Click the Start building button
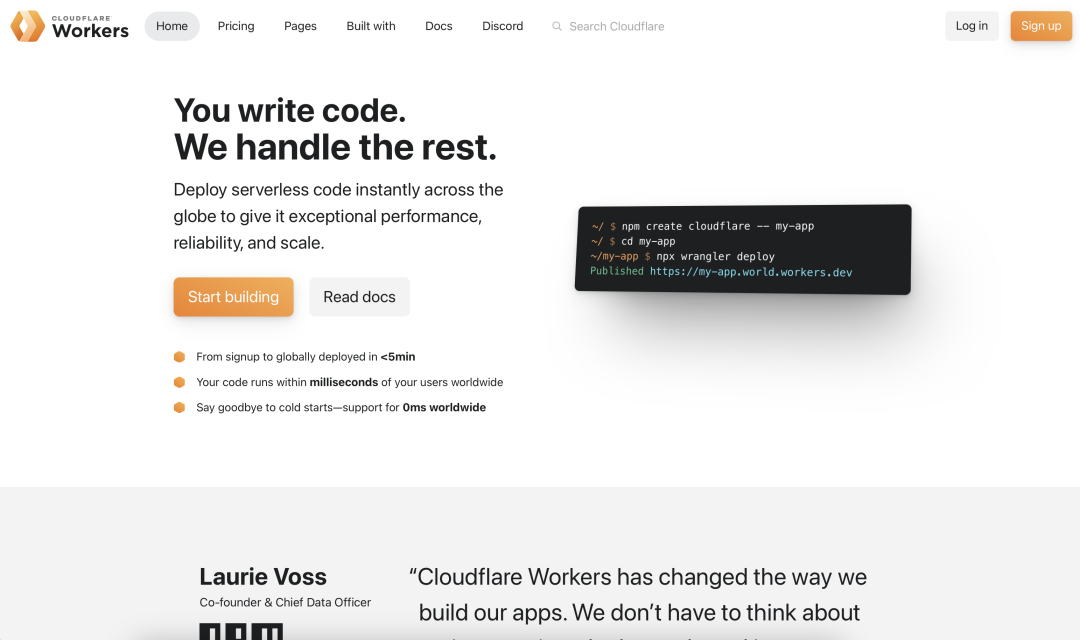Viewport: 1080px width, 640px height. pyautogui.click(x=233, y=297)
